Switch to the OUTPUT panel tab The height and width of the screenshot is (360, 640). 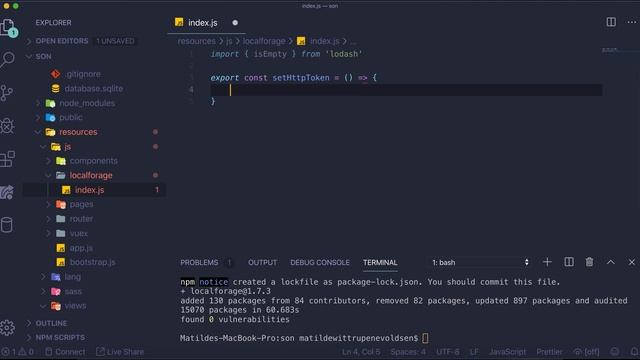click(262, 262)
